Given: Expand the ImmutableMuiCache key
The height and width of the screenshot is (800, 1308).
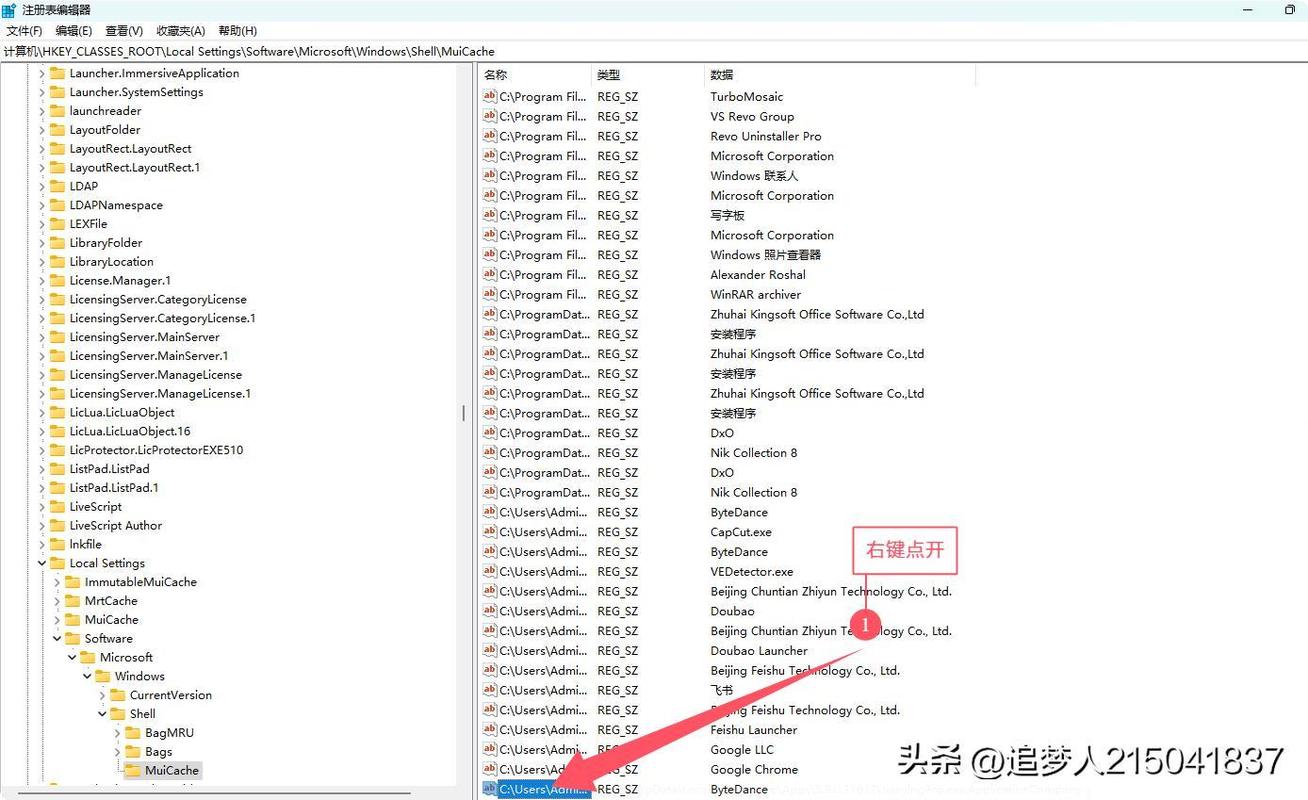Looking at the screenshot, I should coord(56,582).
